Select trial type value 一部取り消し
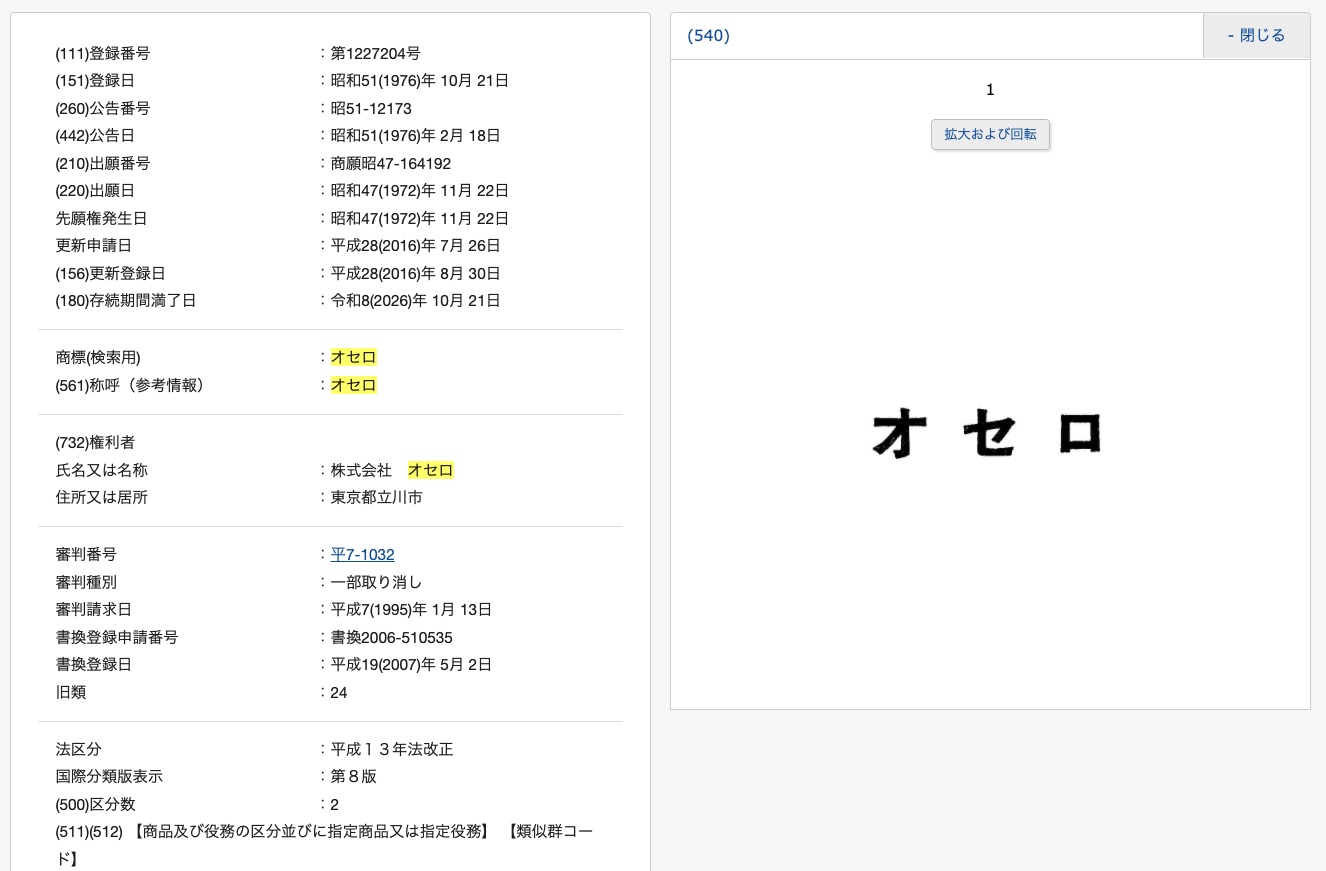Image resolution: width=1326 pixels, height=871 pixels. pos(376,582)
